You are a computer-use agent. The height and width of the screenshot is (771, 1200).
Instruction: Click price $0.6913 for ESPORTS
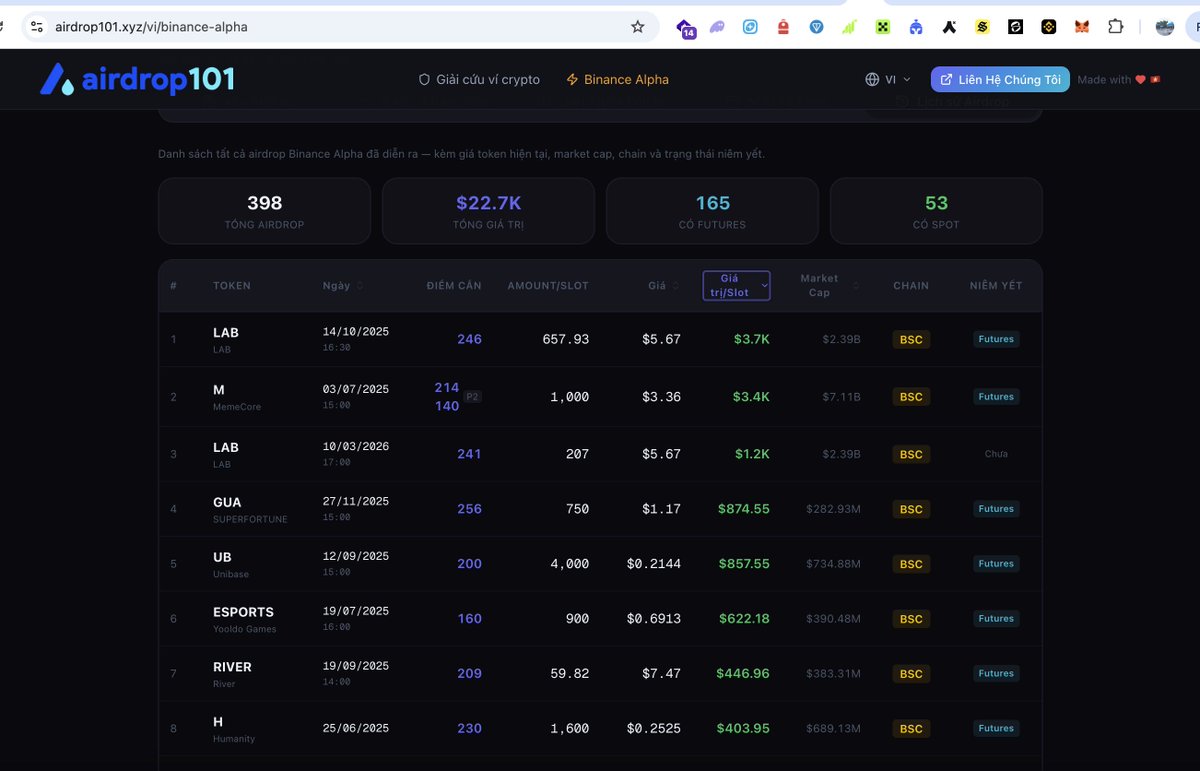654,619
